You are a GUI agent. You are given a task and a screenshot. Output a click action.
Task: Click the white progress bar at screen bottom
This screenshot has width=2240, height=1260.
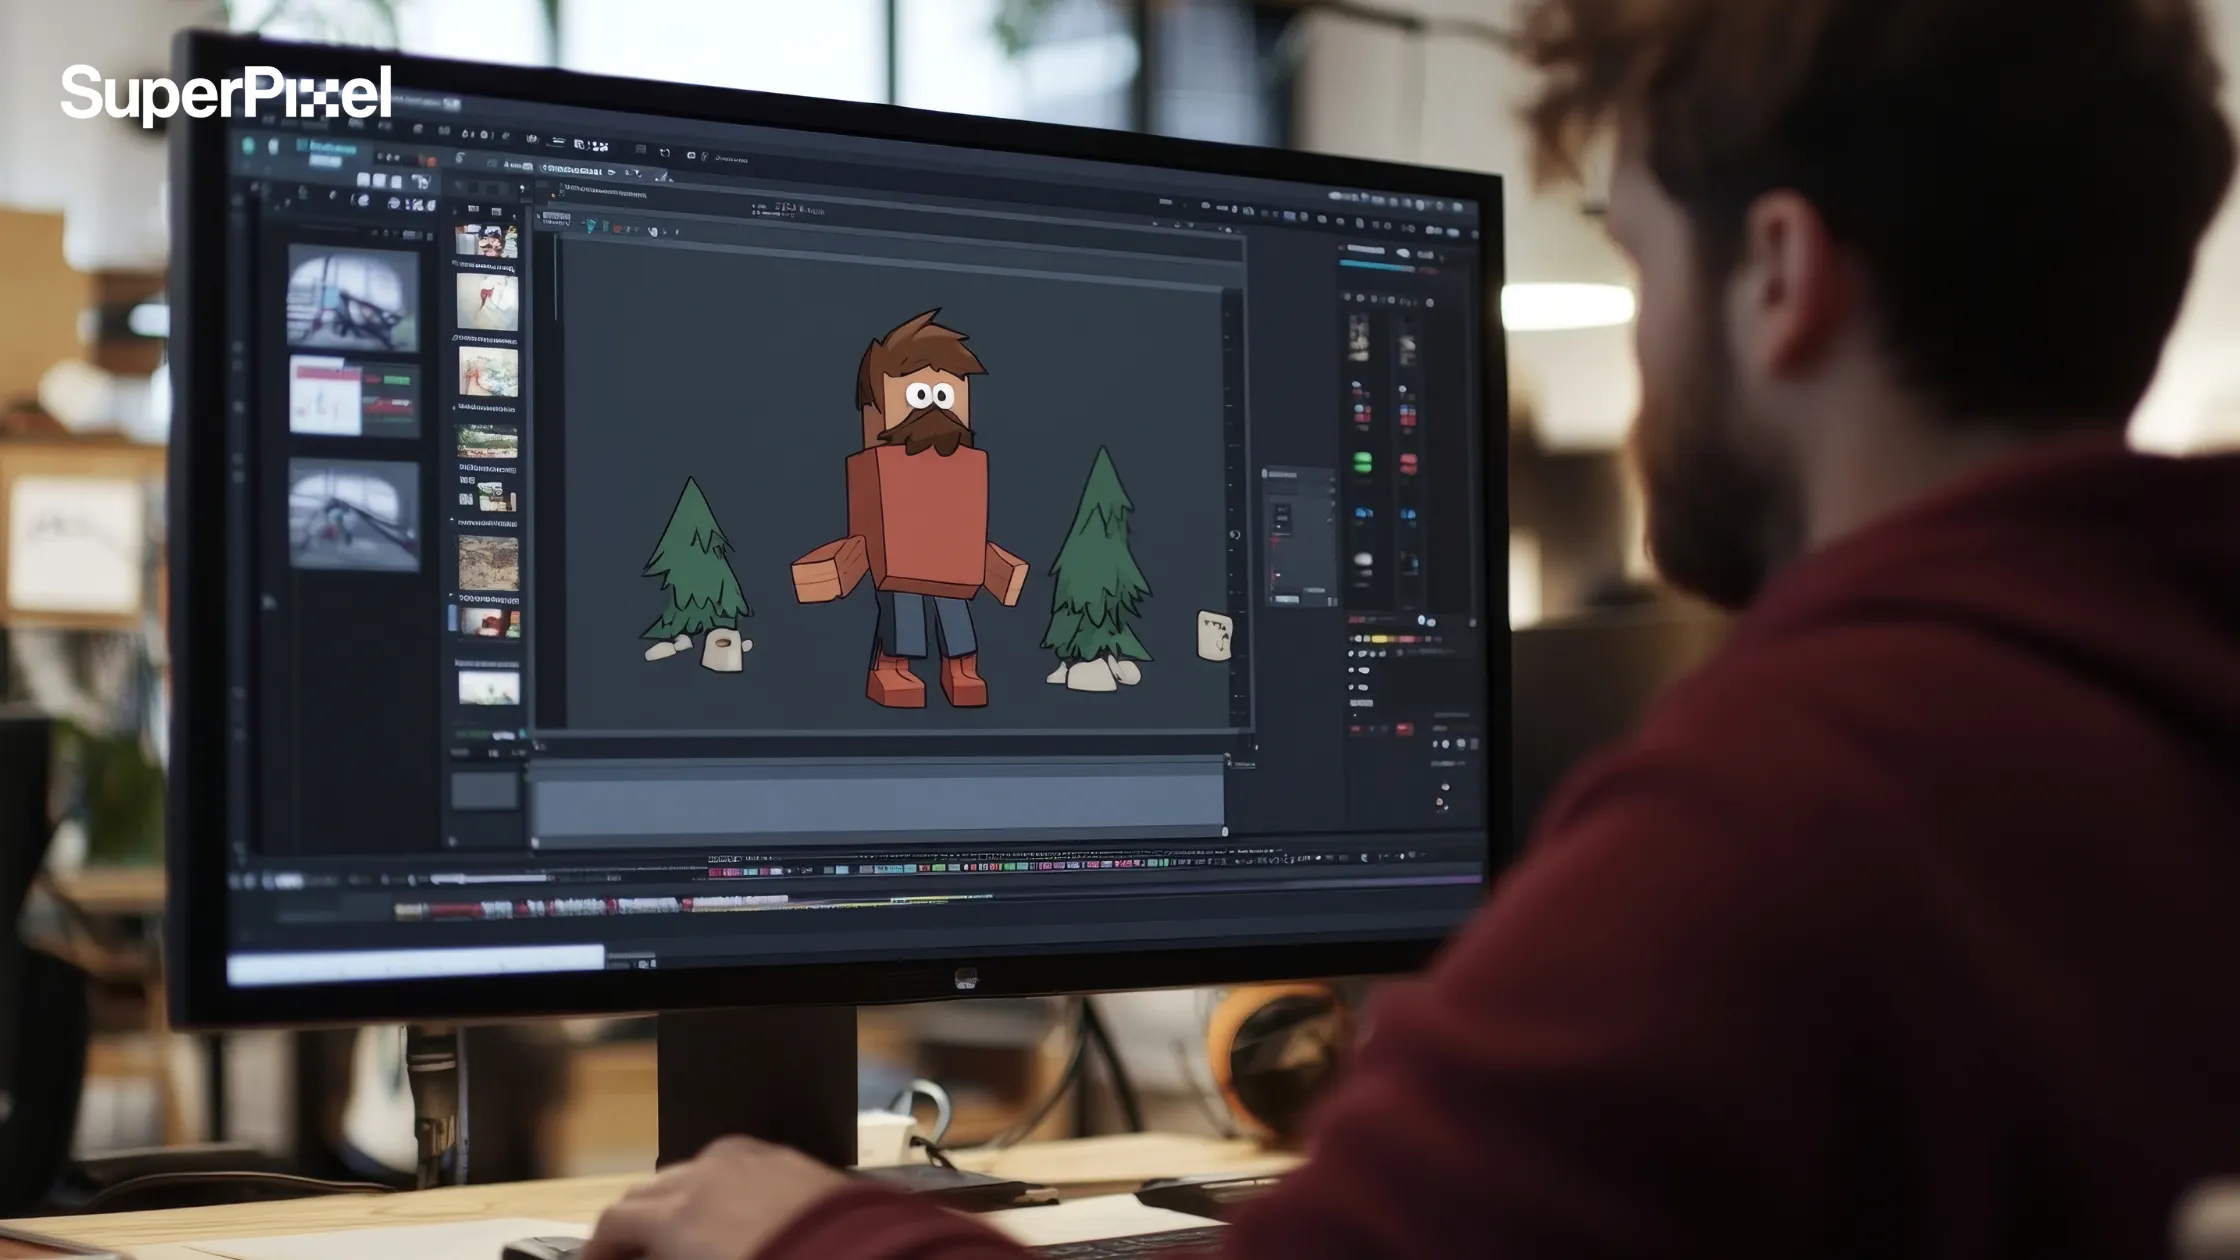point(415,964)
